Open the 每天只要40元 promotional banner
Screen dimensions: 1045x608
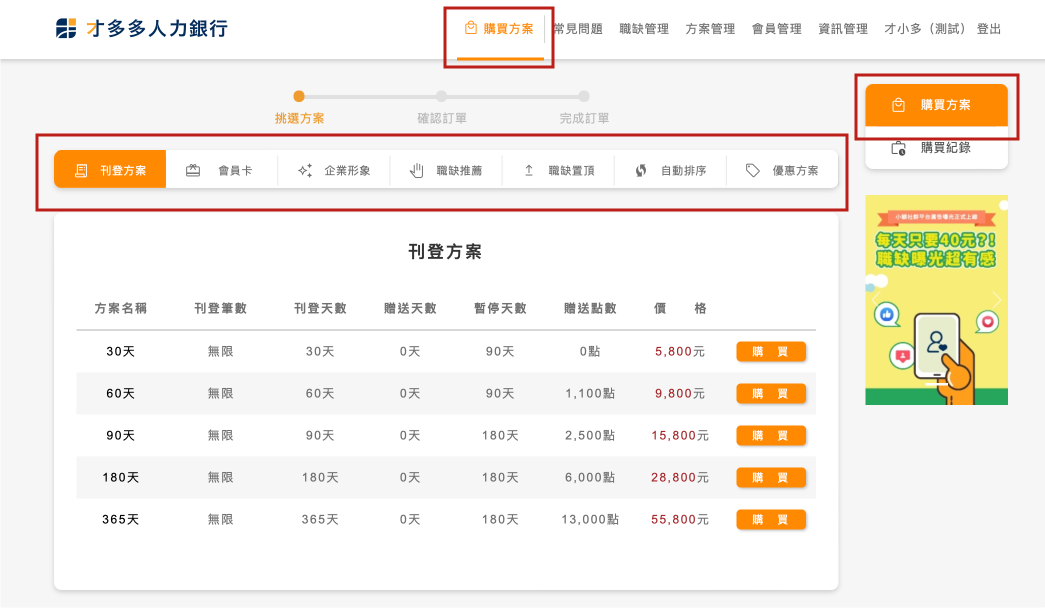tap(936, 300)
